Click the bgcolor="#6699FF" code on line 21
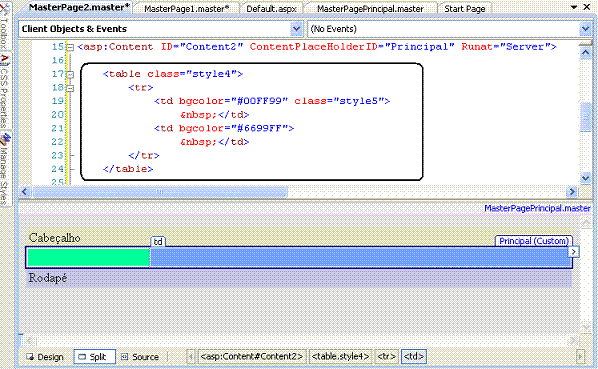The image size is (598, 369). (x=233, y=128)
